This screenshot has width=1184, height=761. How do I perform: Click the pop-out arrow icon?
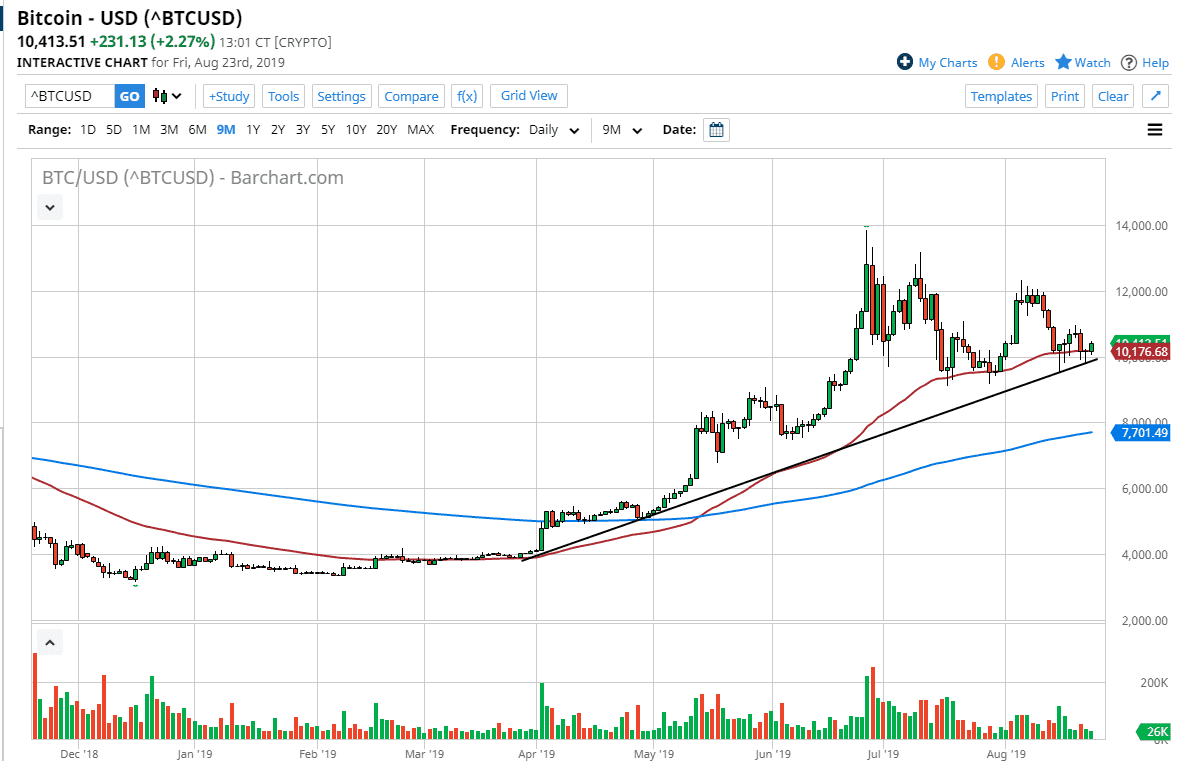pos(1155,95)
